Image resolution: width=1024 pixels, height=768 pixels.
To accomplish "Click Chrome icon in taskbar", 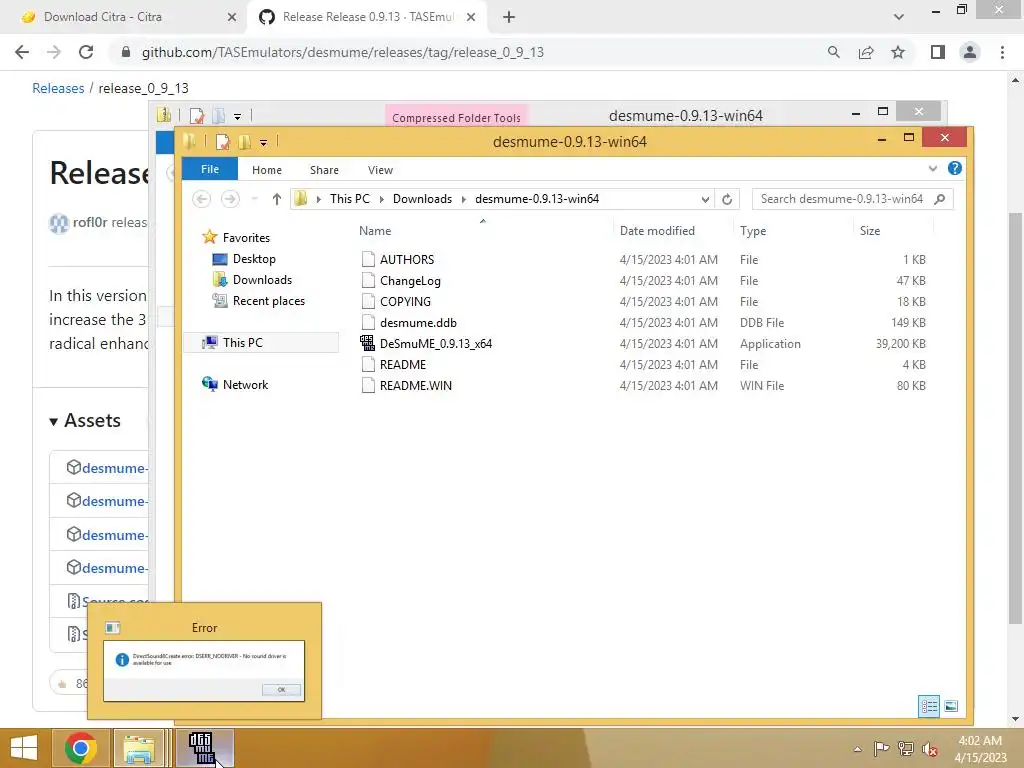I will pos(80,748).
